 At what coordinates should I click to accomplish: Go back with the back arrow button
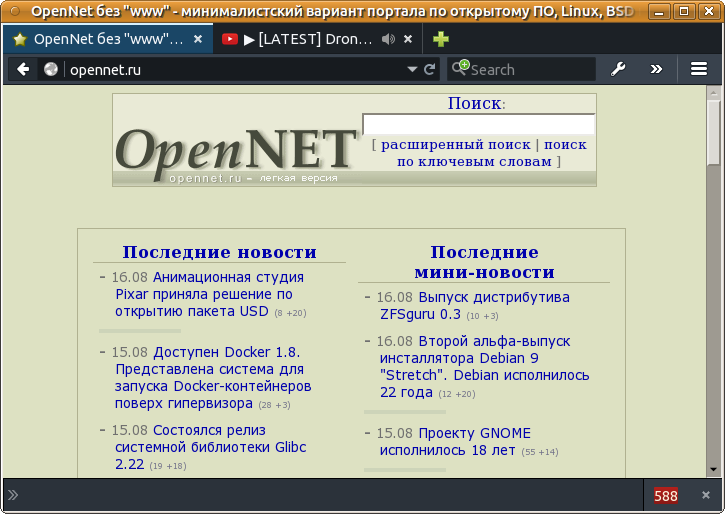coord(23,69)
